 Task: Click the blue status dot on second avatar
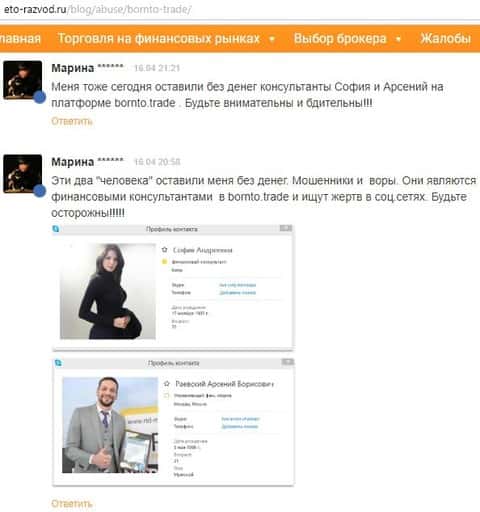point(40,191)
